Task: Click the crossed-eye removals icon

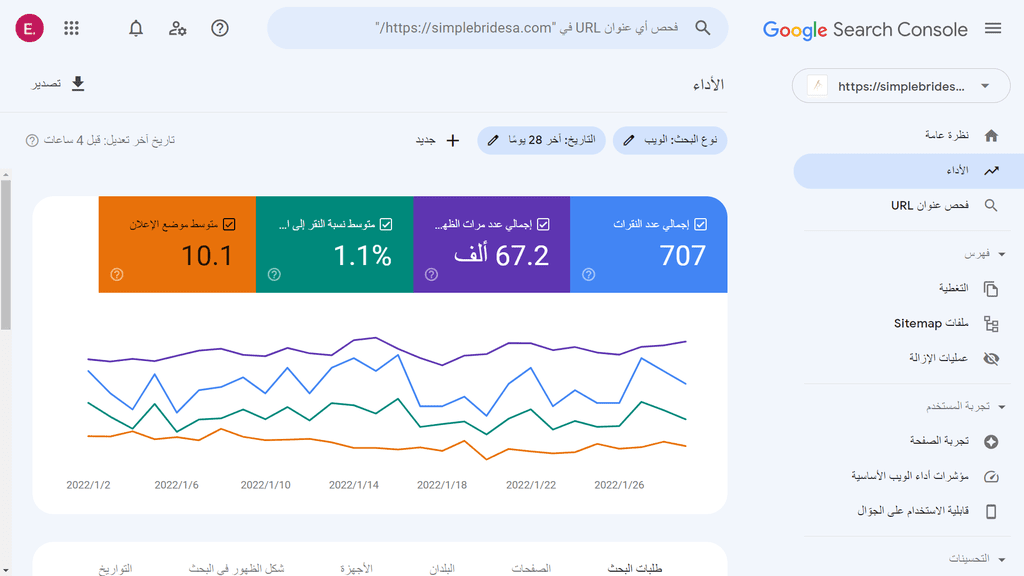Action: point(991,359)
